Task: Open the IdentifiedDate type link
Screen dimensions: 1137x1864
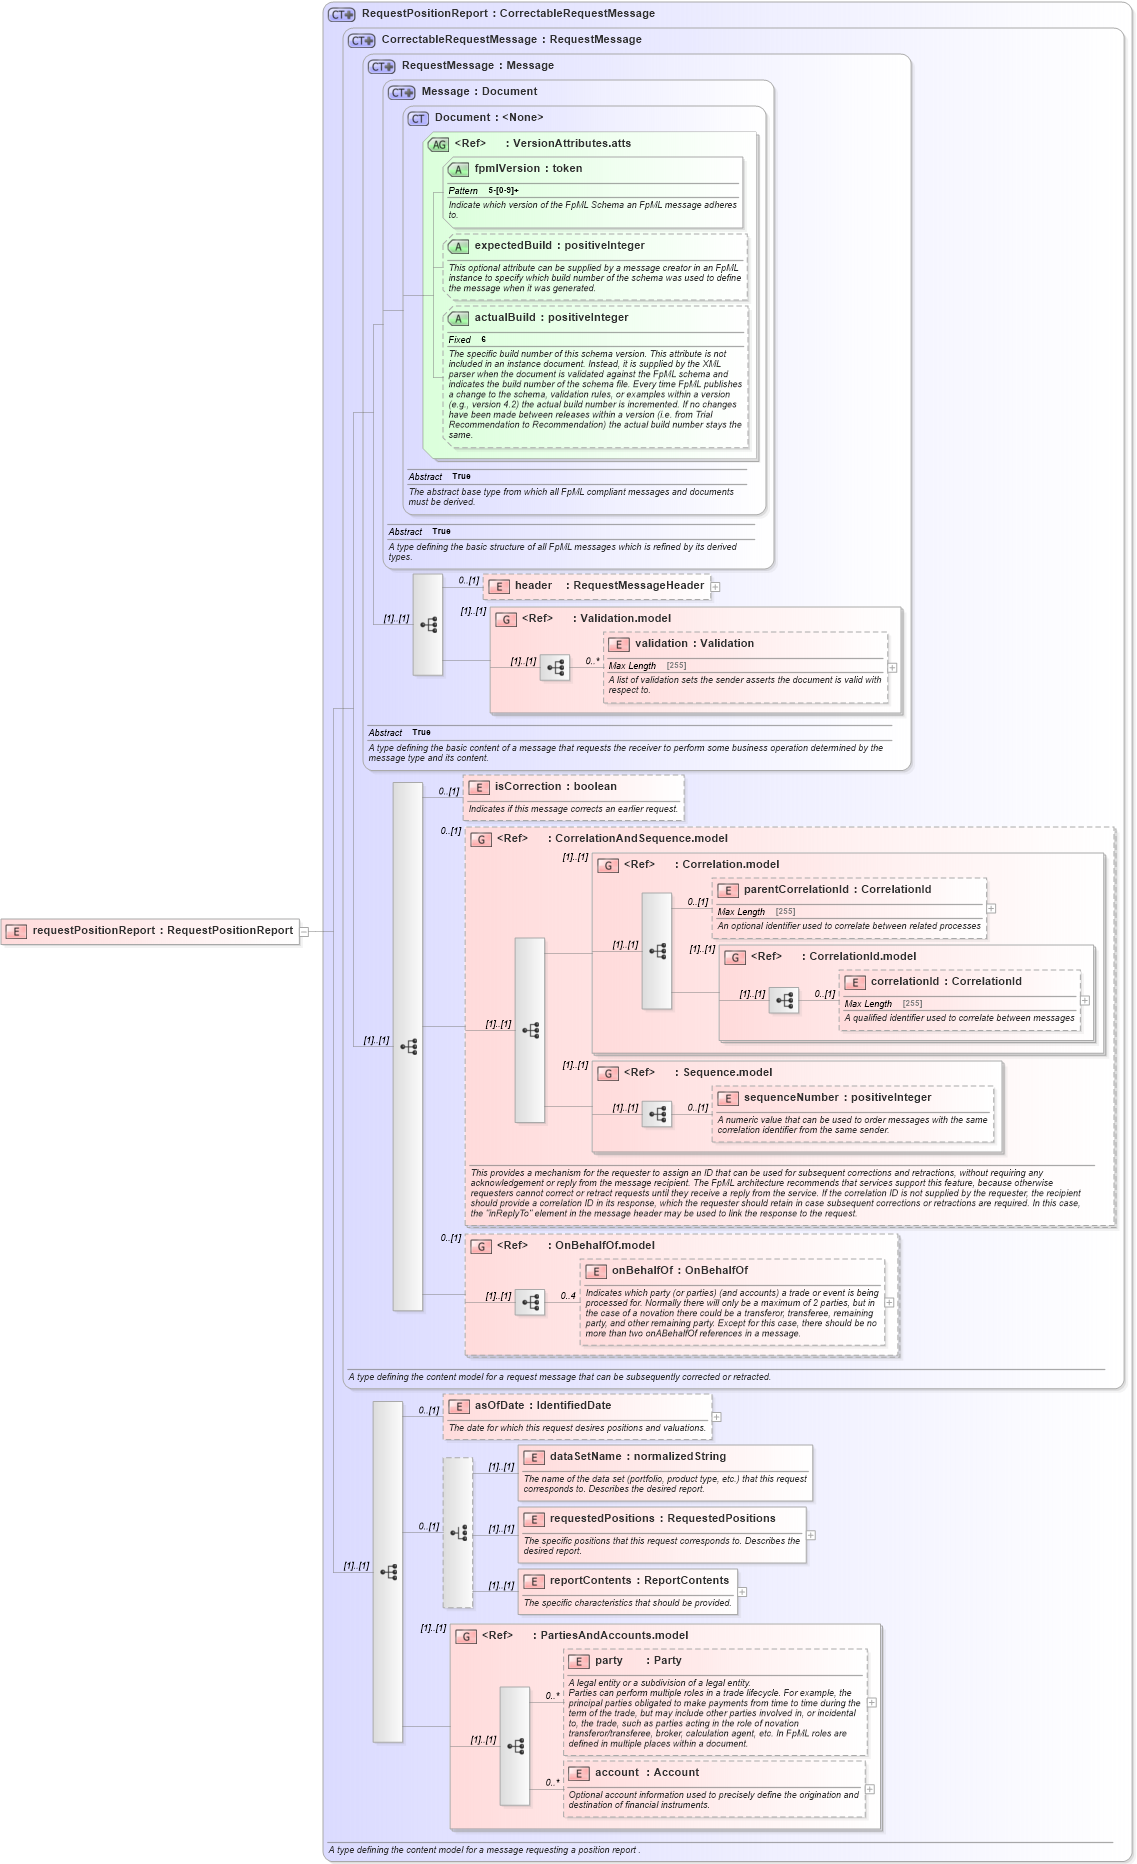Action: [x=574, y=1406]
